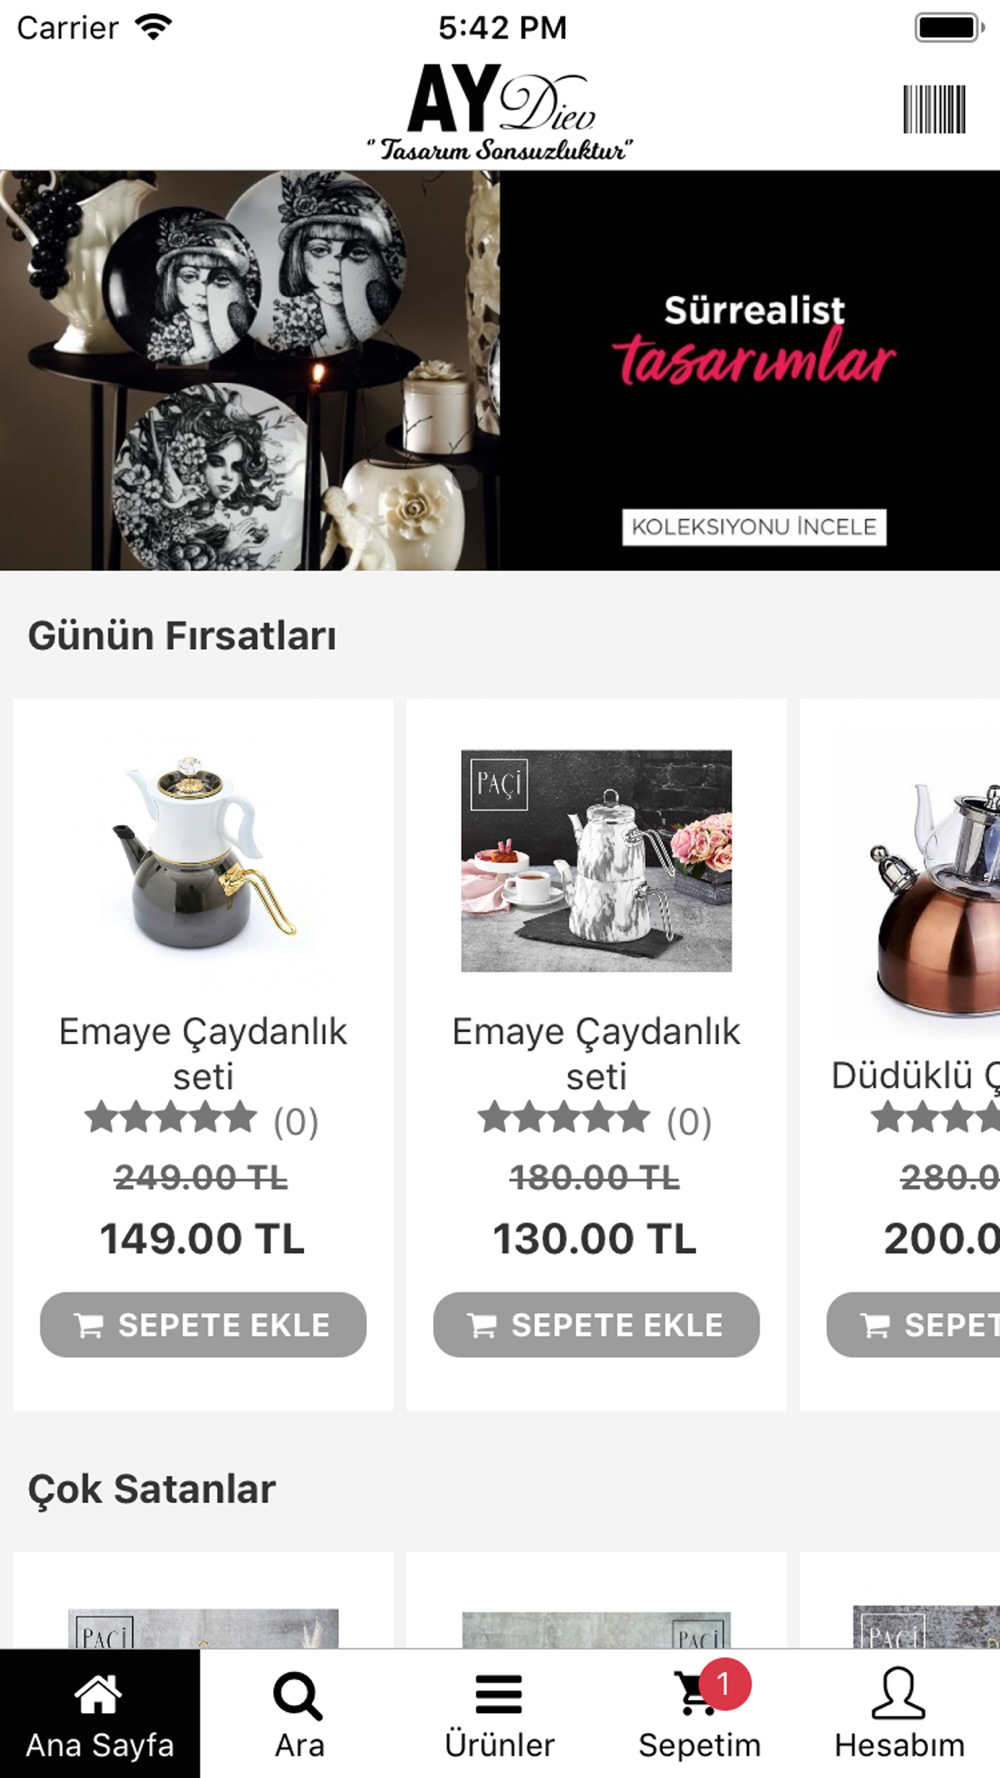
Task: Add 130.00 TL teapot to cart
Action: coord(596,1325)
